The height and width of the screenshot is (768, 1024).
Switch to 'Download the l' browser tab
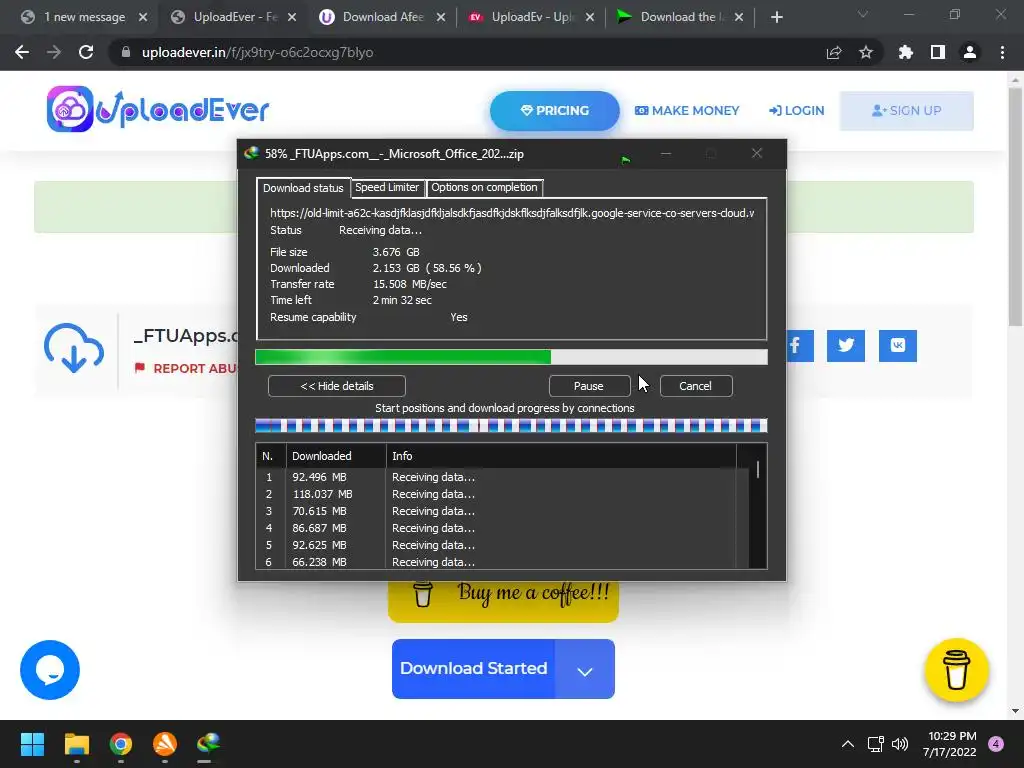tap(680, 17)
